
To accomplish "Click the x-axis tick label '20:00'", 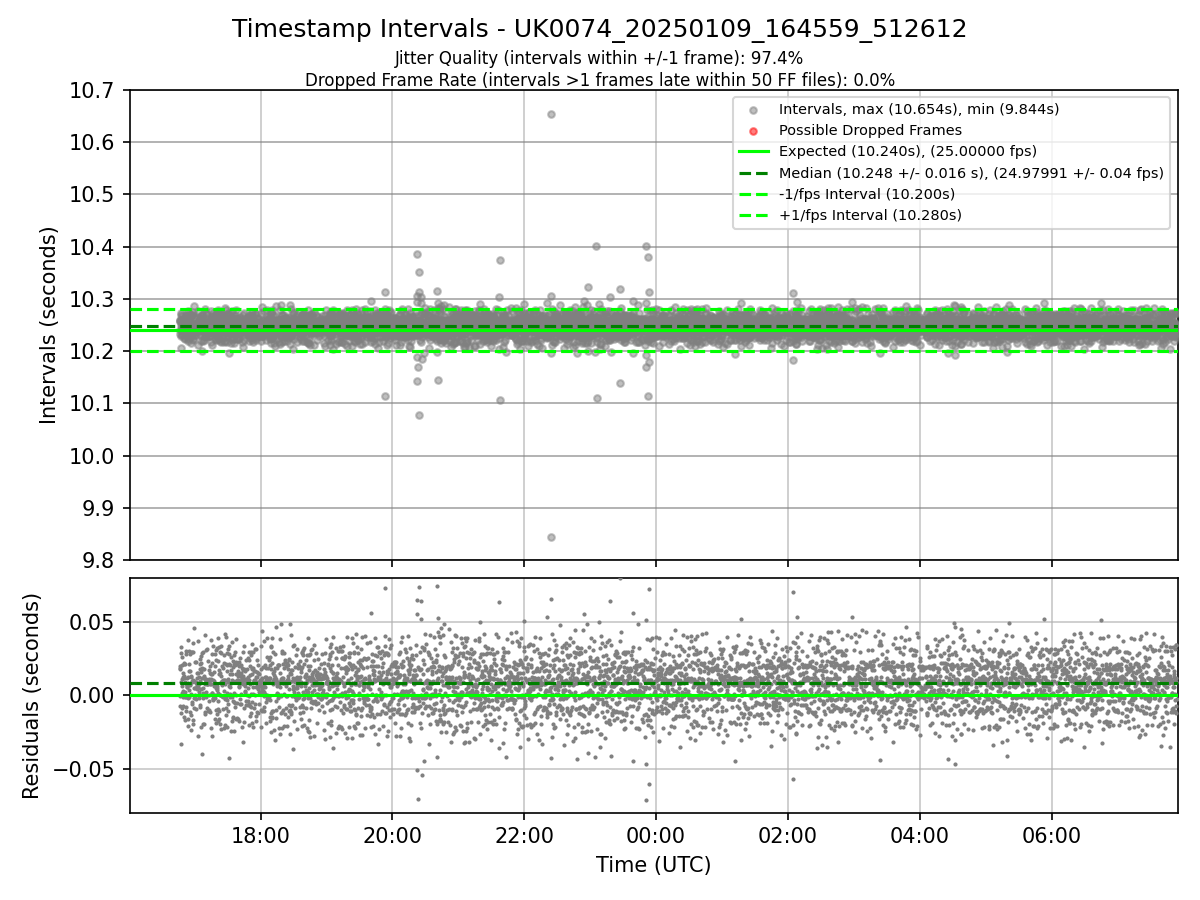I will coord(392,835).
